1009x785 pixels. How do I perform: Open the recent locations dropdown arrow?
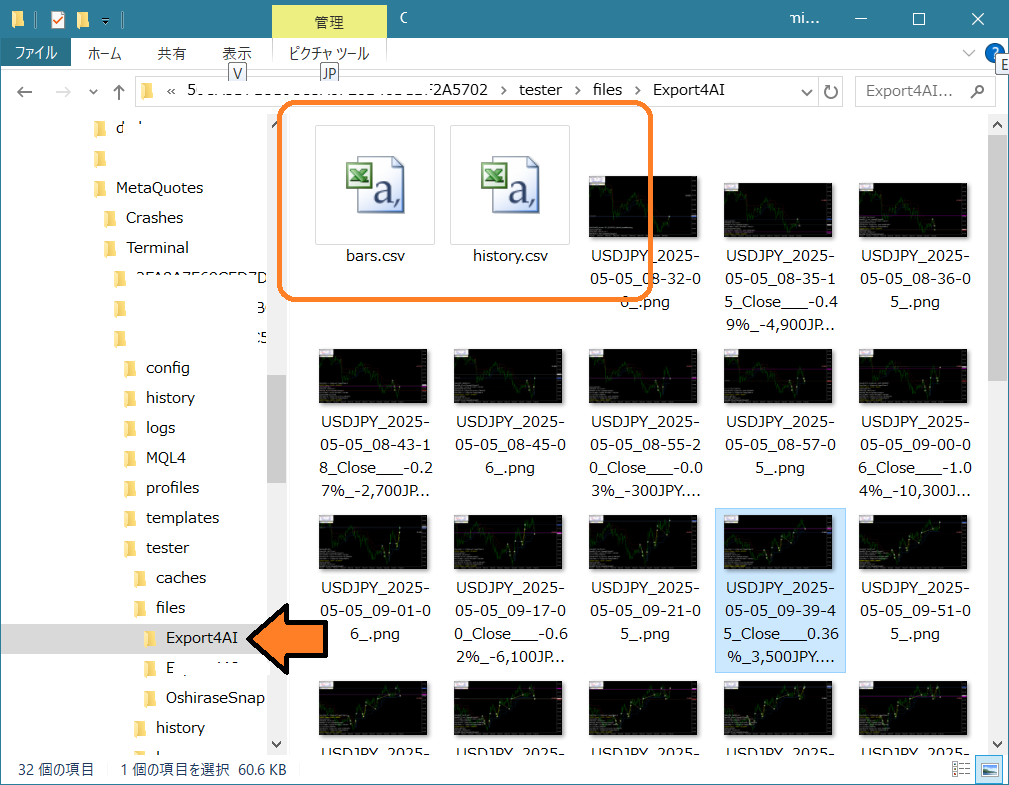point(93,92)
